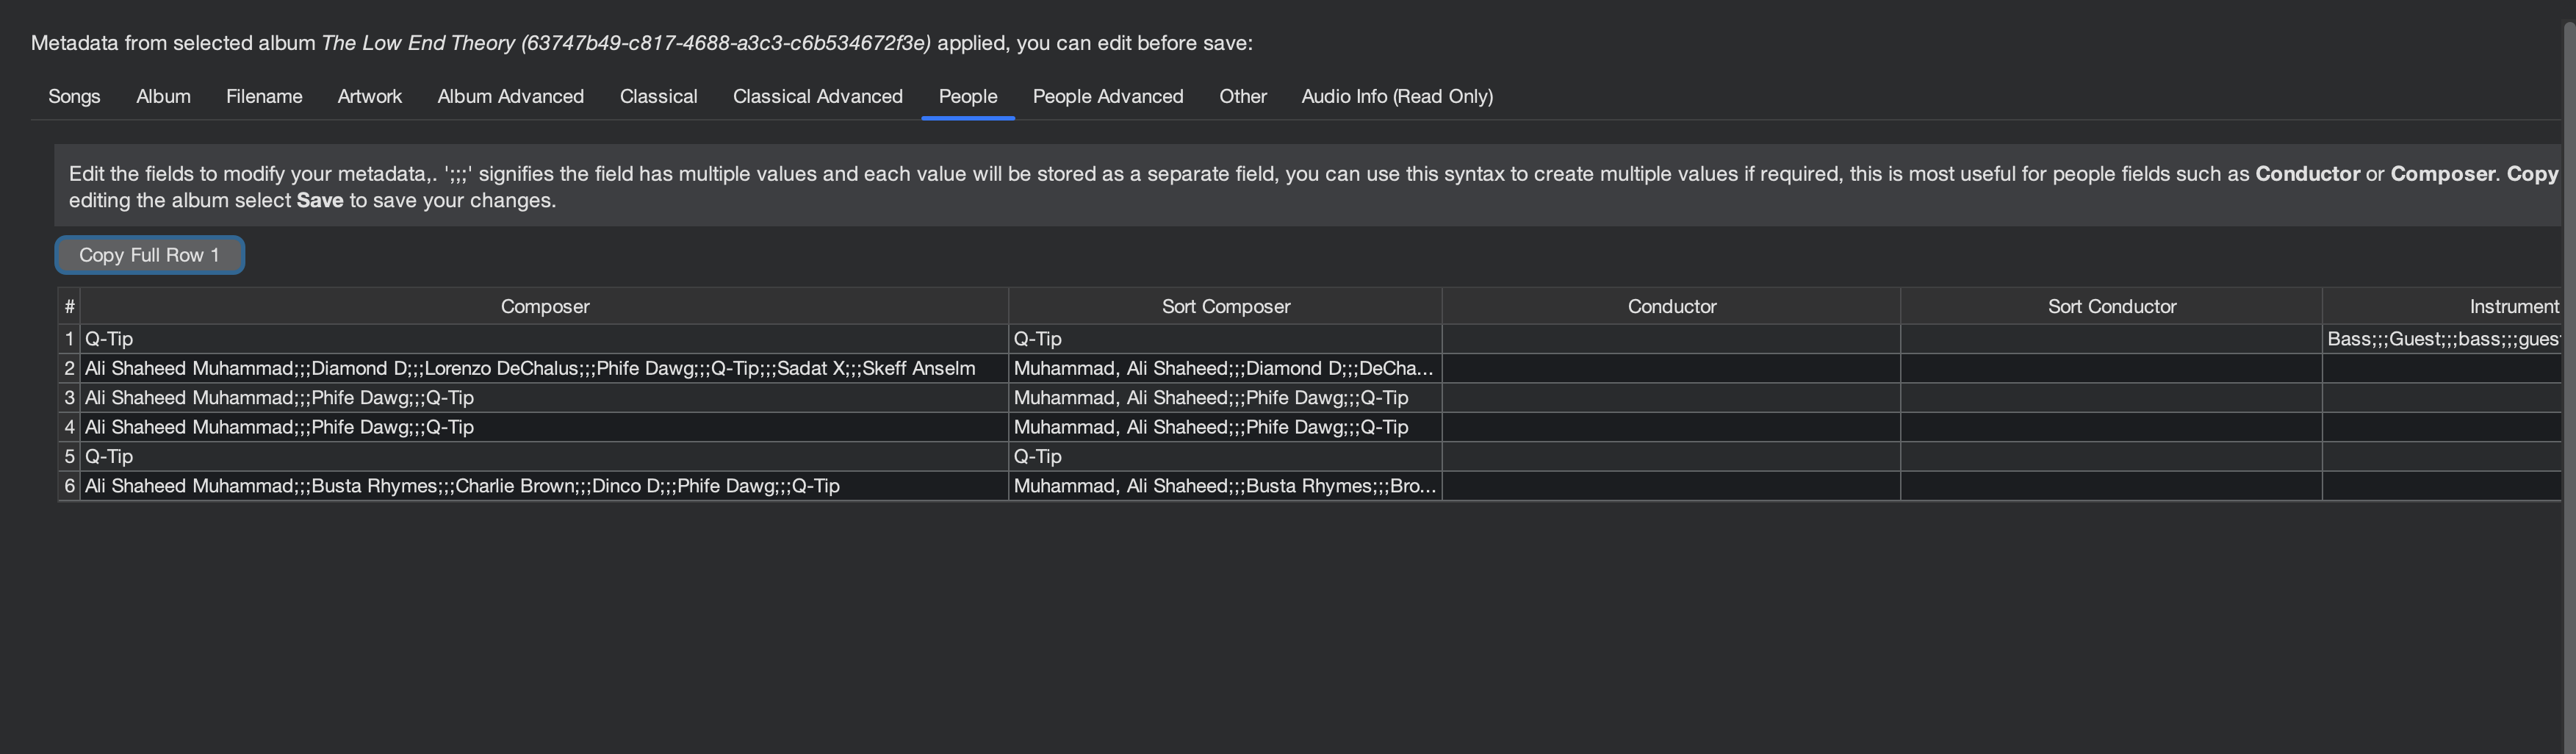The image size is (2576, 754).
Task: Select row 3 Composer cell
Action: click(x=544, y=398)
